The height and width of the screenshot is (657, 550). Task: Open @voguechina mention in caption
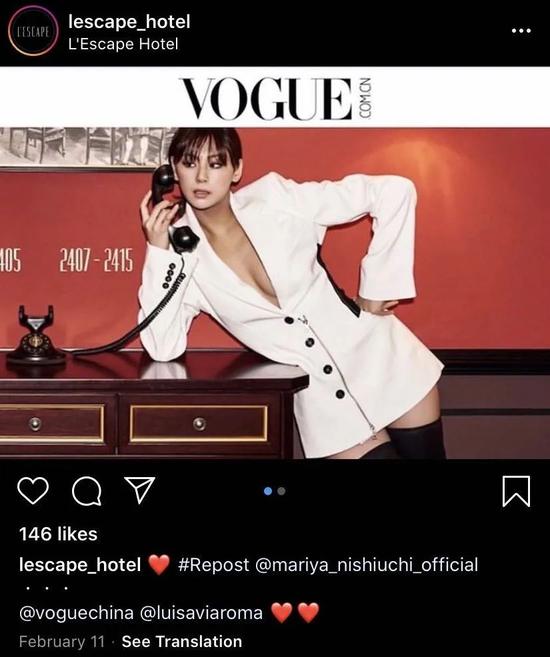[x=76, y=613]
